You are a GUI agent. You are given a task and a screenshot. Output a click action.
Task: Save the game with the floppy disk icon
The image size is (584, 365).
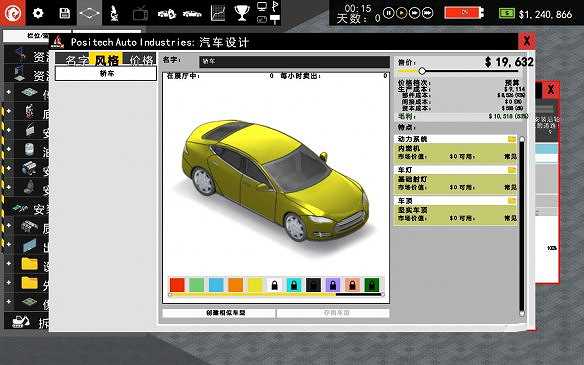pos(64,13)
